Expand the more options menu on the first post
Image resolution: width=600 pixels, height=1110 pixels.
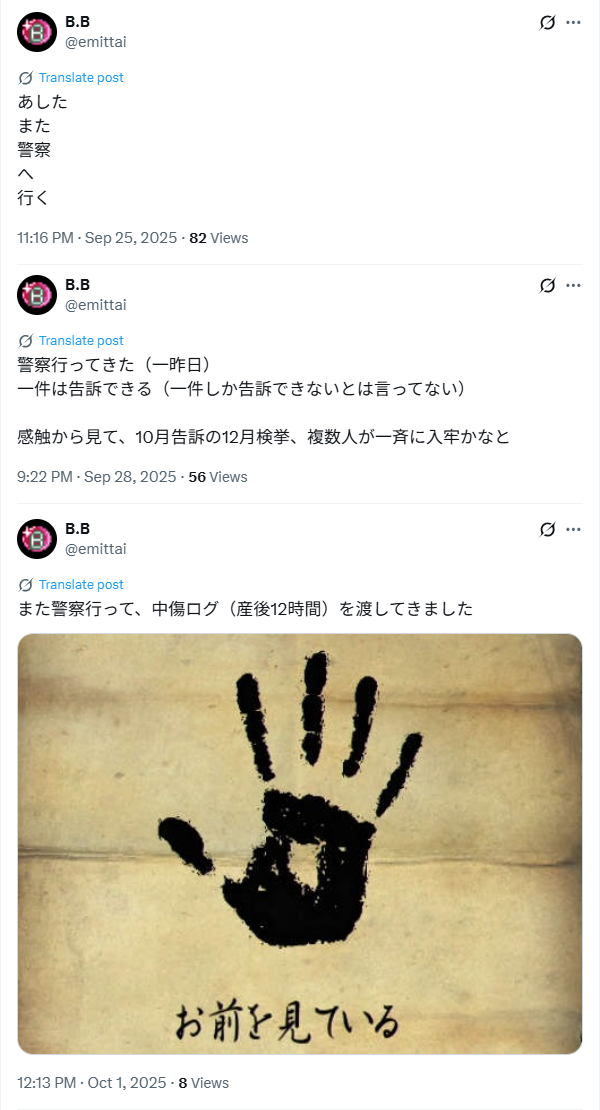coord(573,23)
